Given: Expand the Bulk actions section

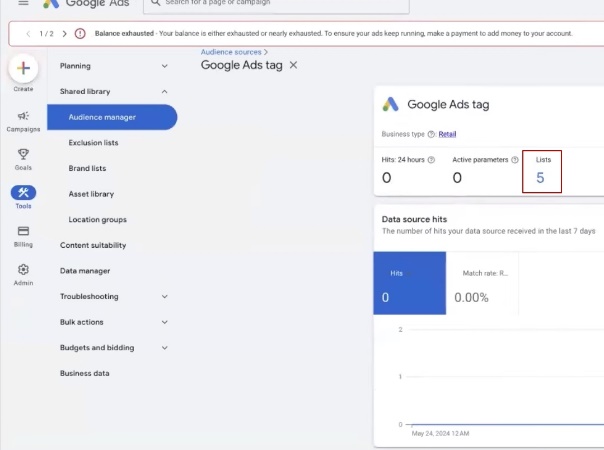Looking at the screenshot, I should (x=165, y=322).
